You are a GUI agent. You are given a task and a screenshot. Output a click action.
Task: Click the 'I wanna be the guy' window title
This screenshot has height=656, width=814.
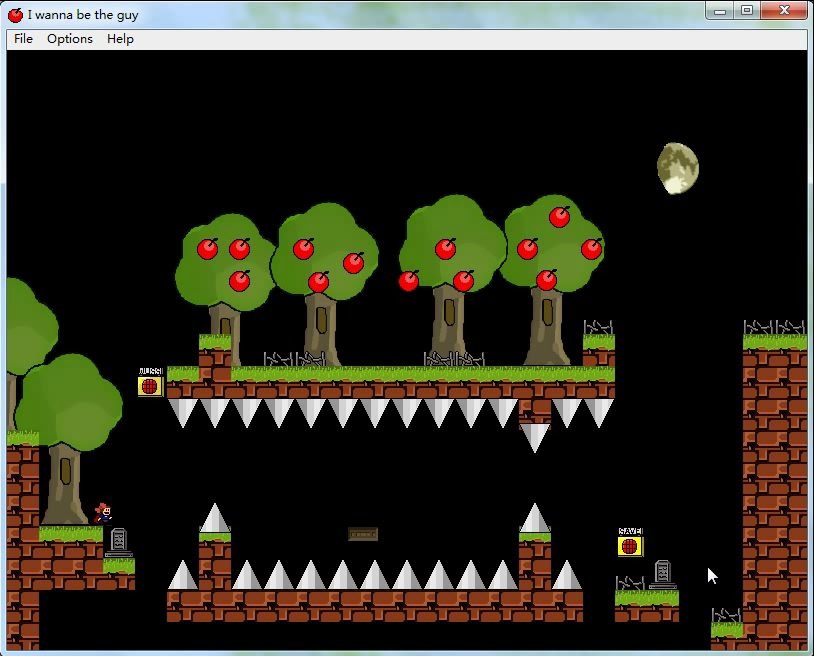point(83,15)
